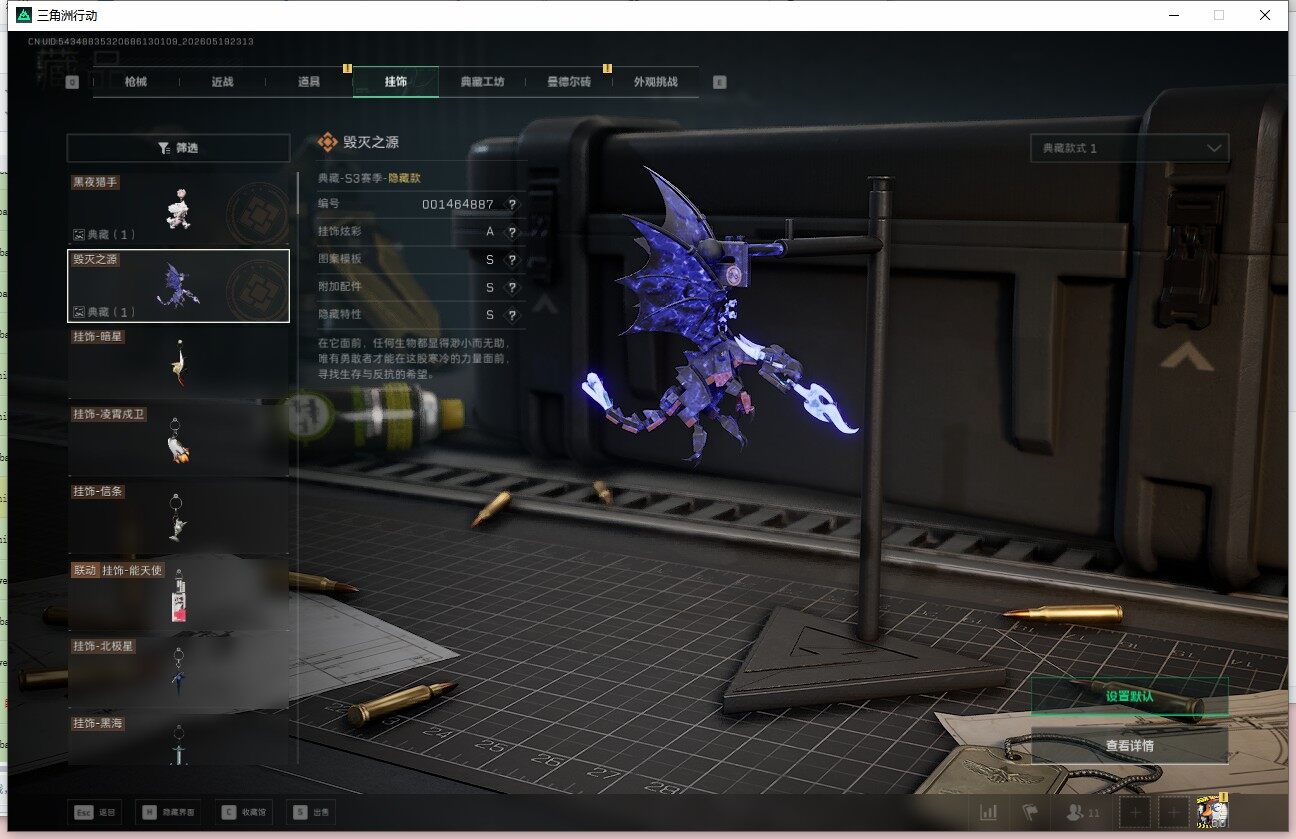This screenshot has height=839, width=1296.
Task: Click the 查看详情 button
Action: 1129,745
